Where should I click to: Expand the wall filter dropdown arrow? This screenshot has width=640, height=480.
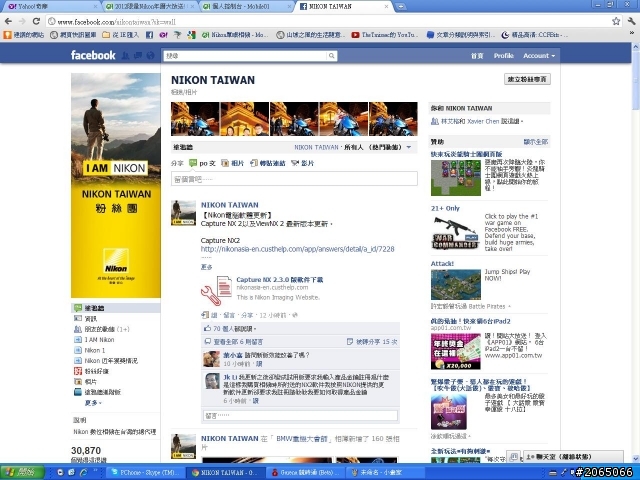point(409,147)
